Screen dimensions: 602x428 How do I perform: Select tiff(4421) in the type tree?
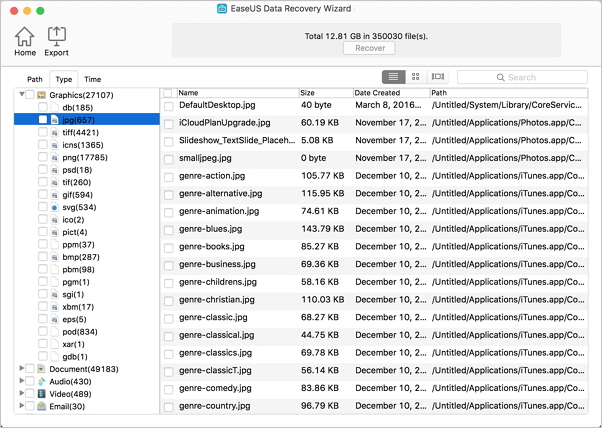point(81,132)
